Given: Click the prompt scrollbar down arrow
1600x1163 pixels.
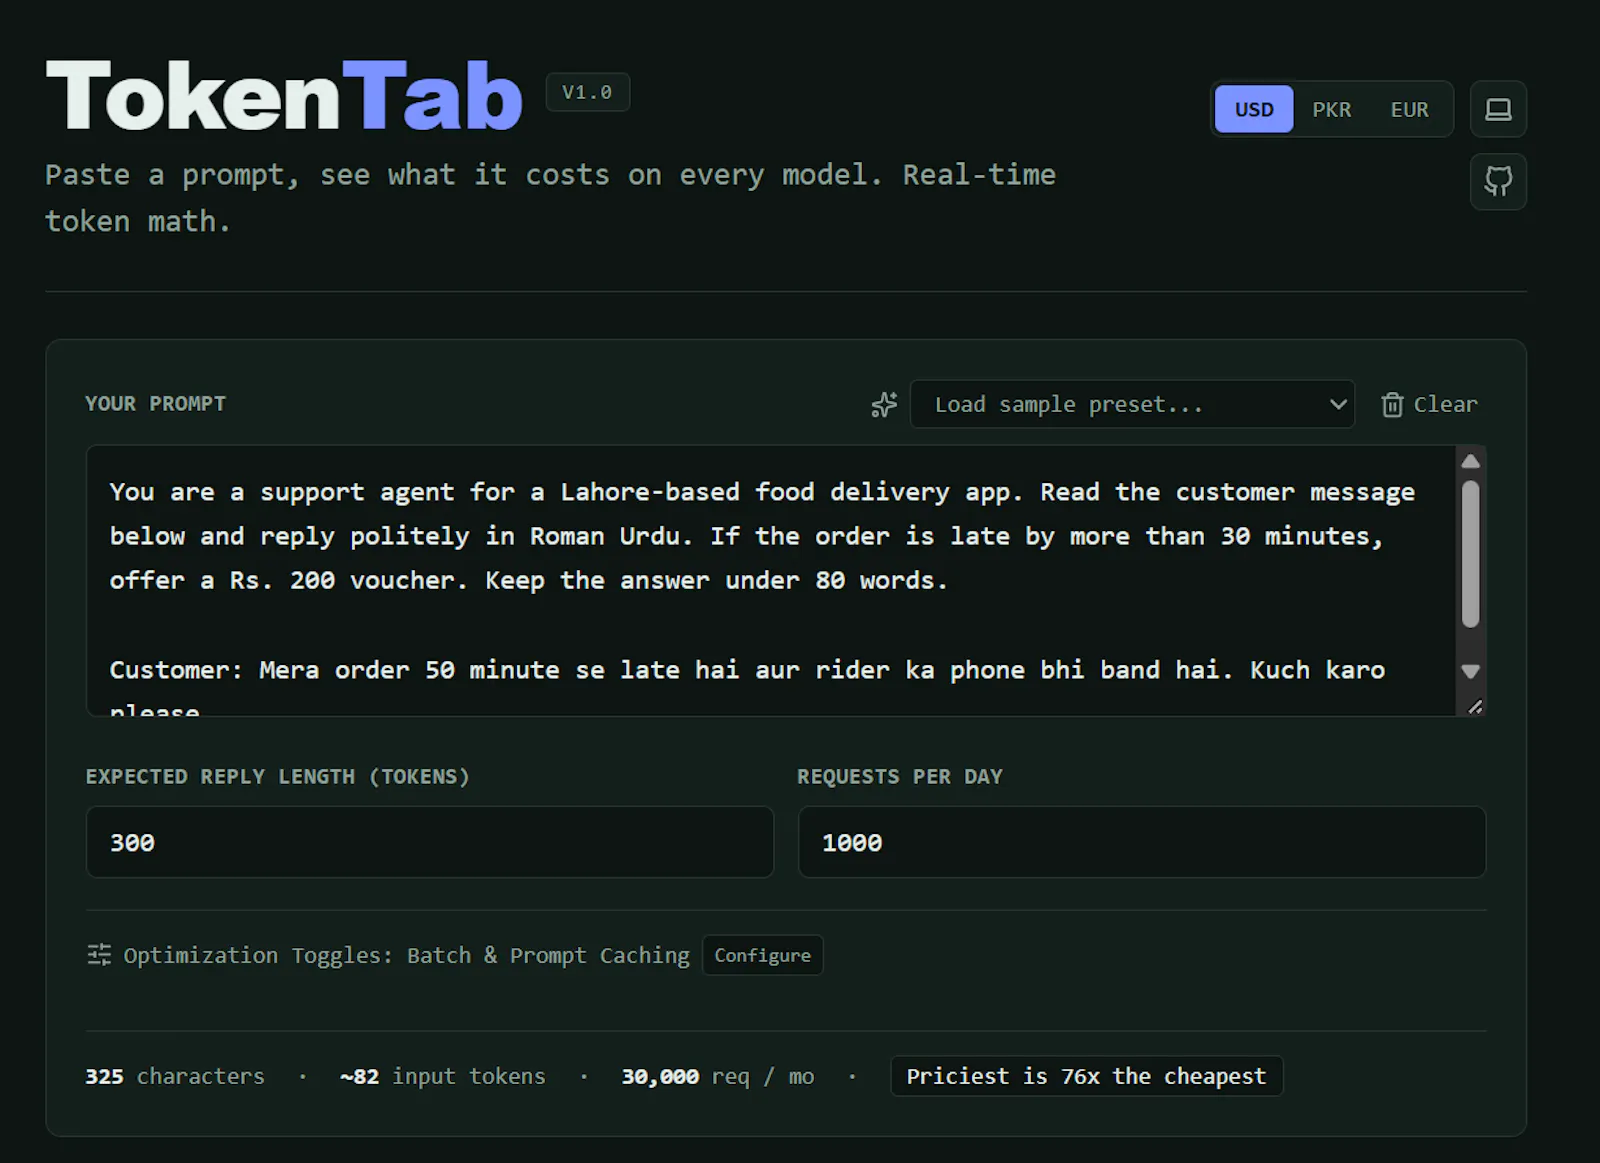Looking at the screenshot, I should [1470, 671].
